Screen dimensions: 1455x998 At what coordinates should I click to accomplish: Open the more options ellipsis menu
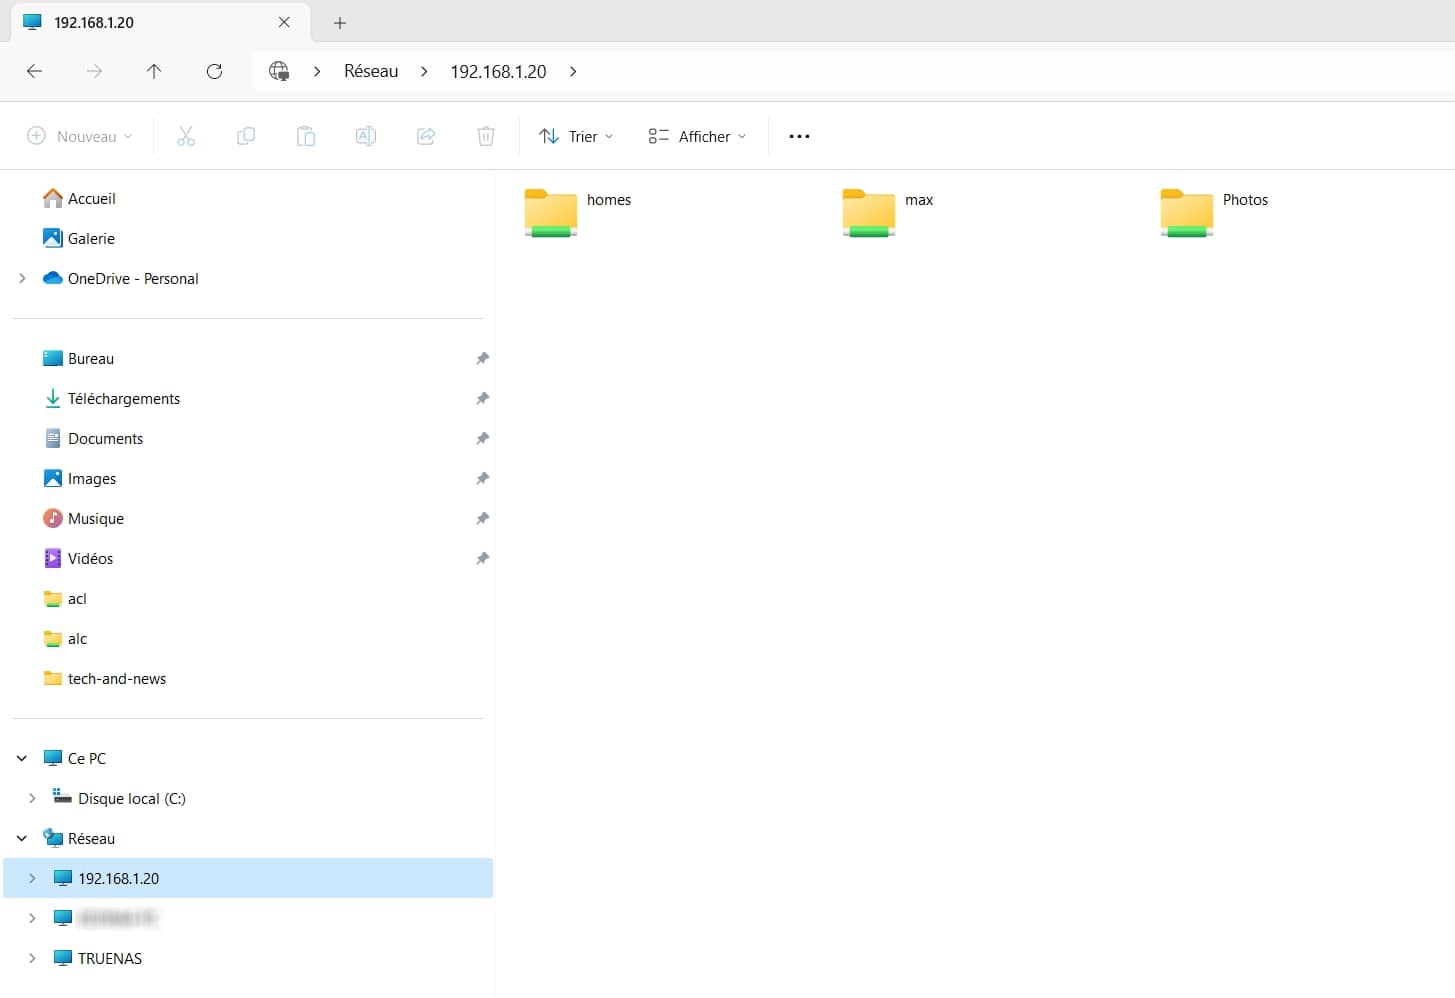point(799,136)
